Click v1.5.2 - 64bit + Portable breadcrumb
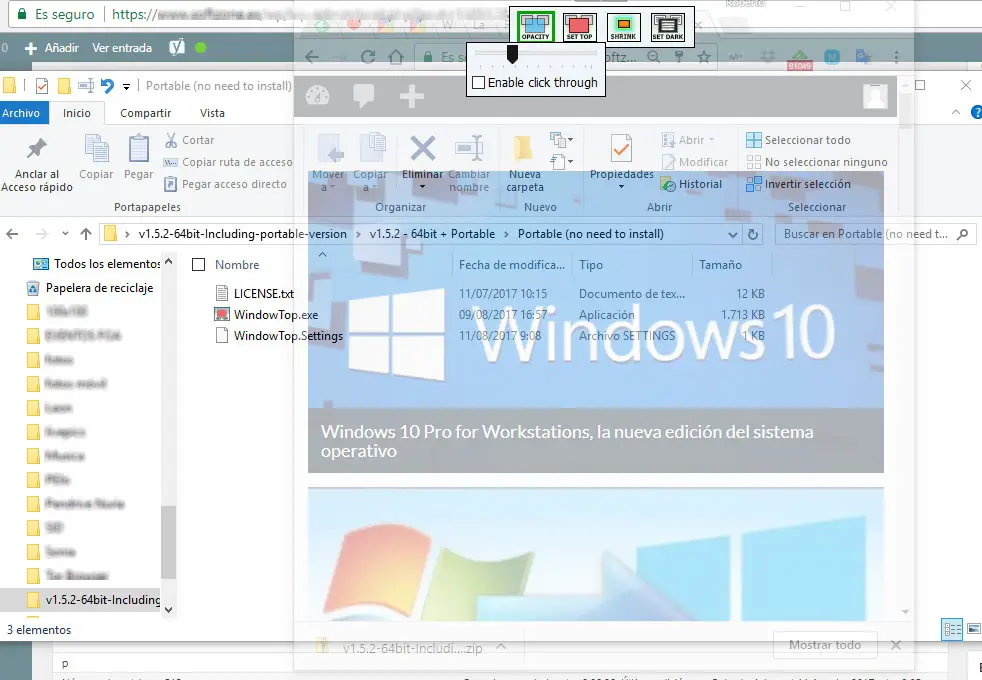Screen dimensions: 982x680 coord(432,234)
